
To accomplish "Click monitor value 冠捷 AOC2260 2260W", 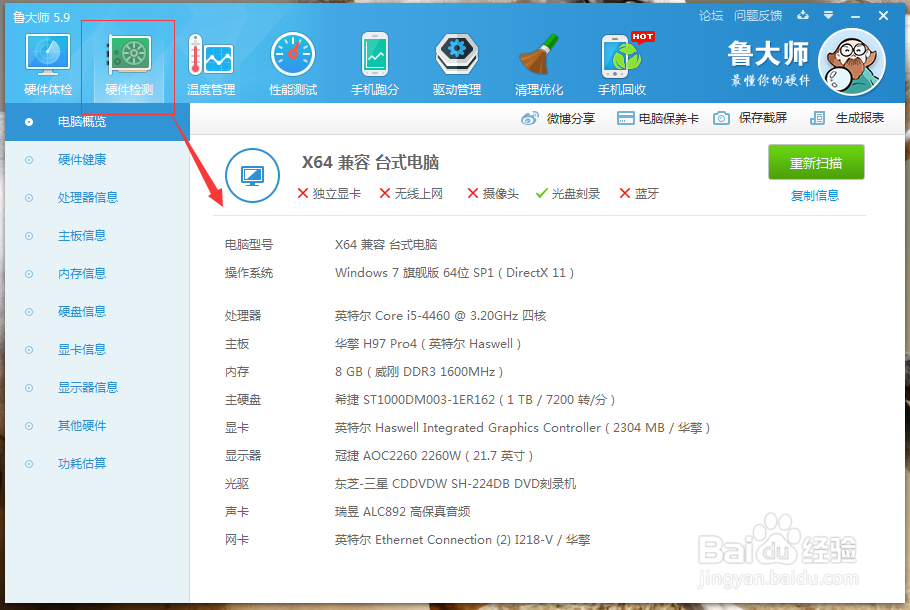I will pos(434,456).
